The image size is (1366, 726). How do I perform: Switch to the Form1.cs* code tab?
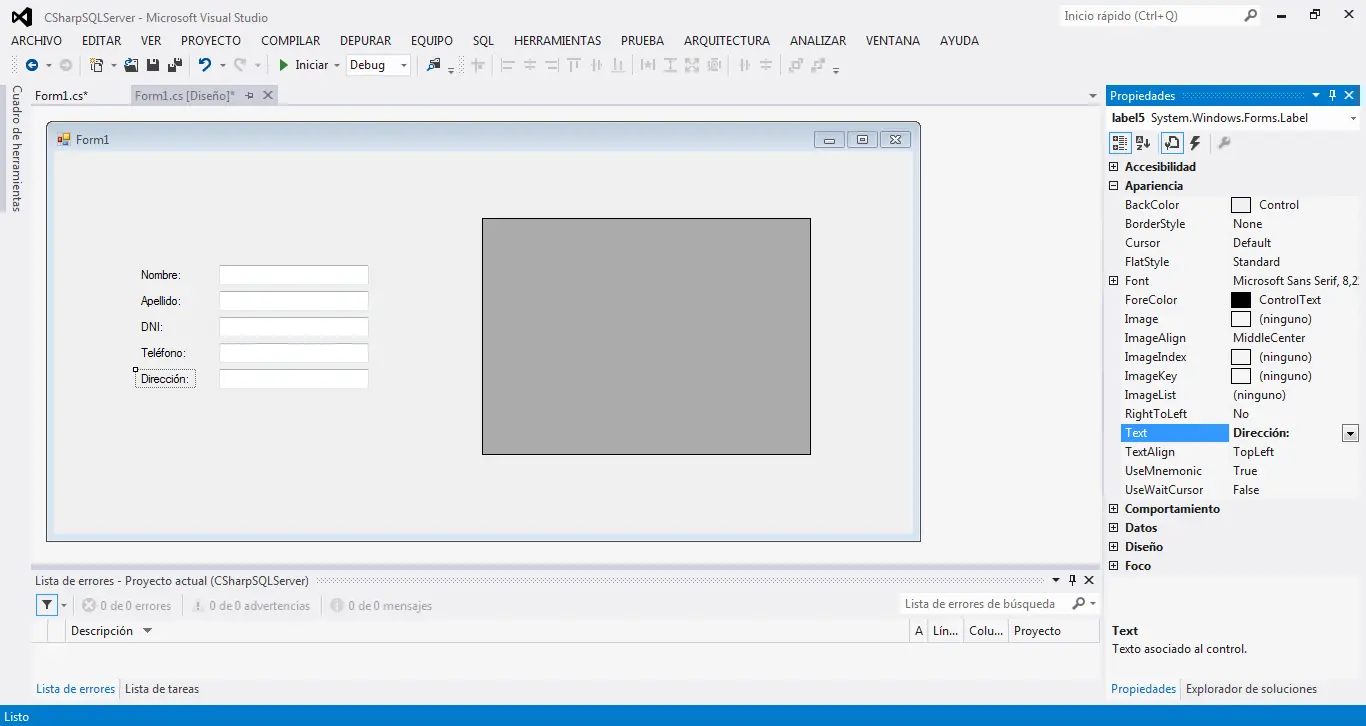click(x=62, y=96)
